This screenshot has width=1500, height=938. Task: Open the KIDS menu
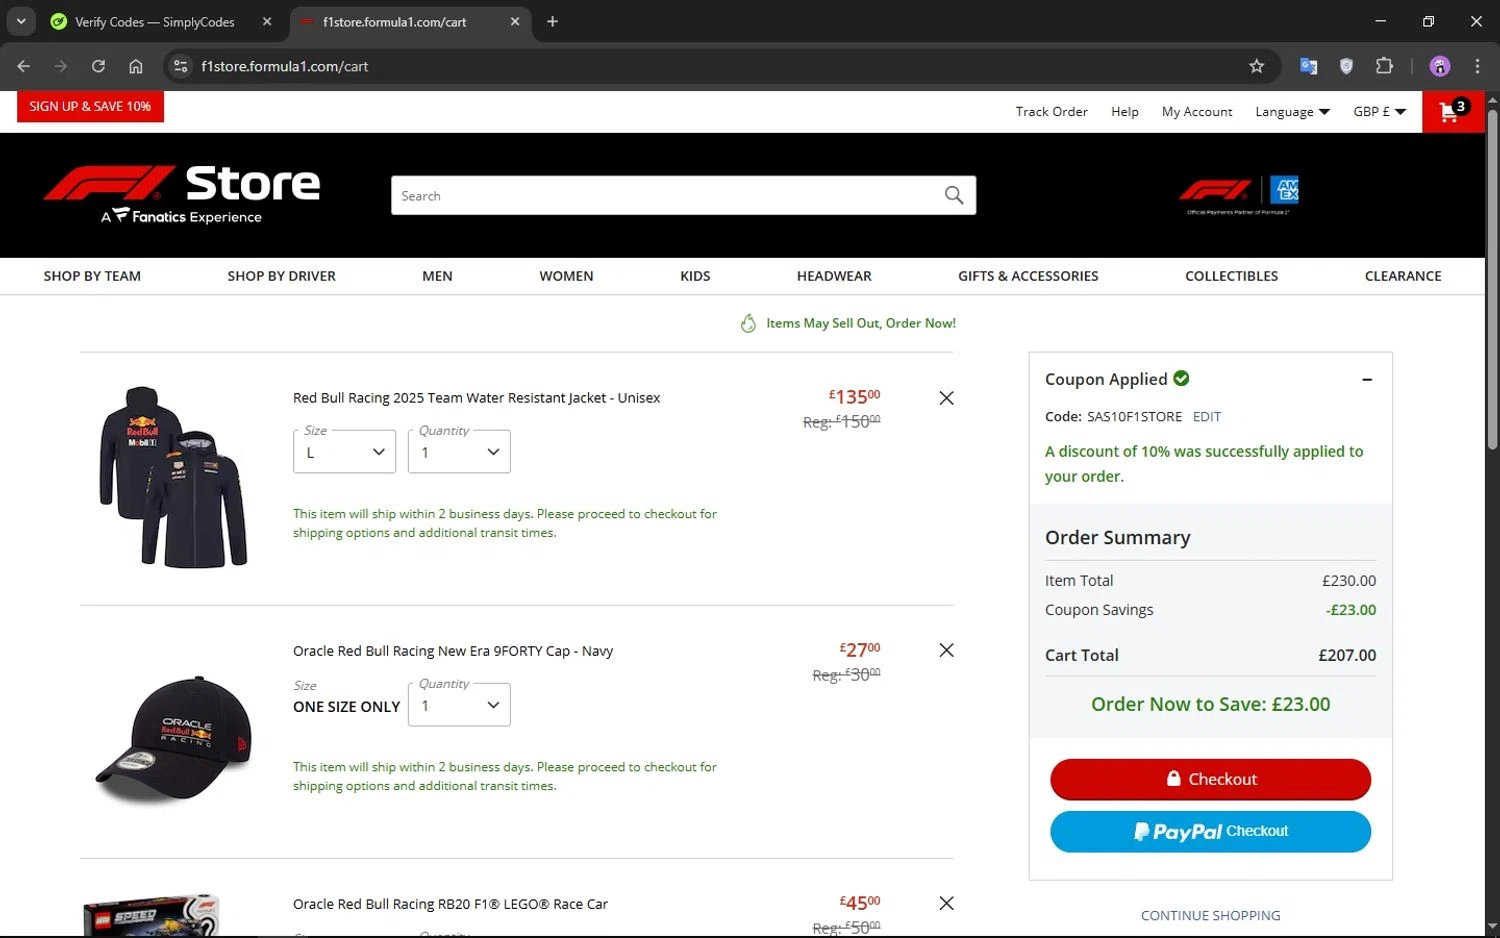pos(695,276)
